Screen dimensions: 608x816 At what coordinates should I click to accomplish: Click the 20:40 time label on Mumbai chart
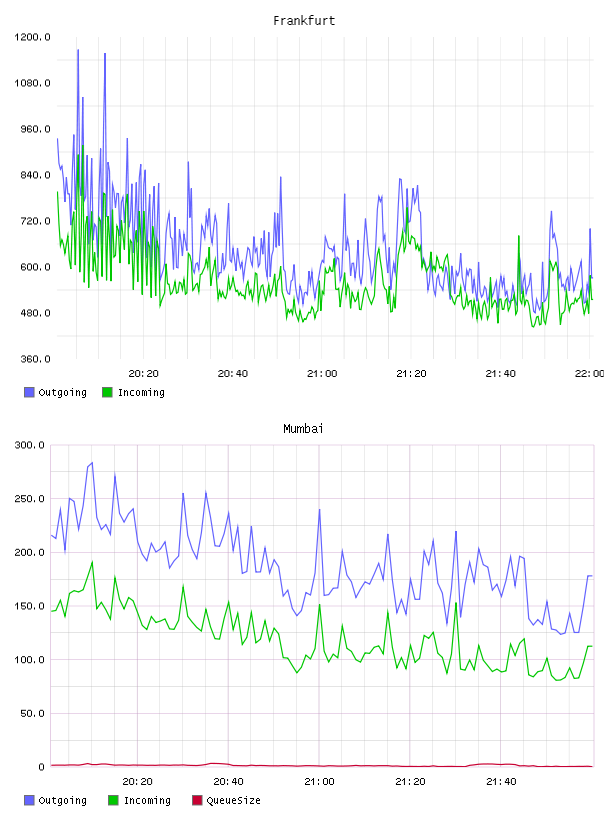(228, 782)
